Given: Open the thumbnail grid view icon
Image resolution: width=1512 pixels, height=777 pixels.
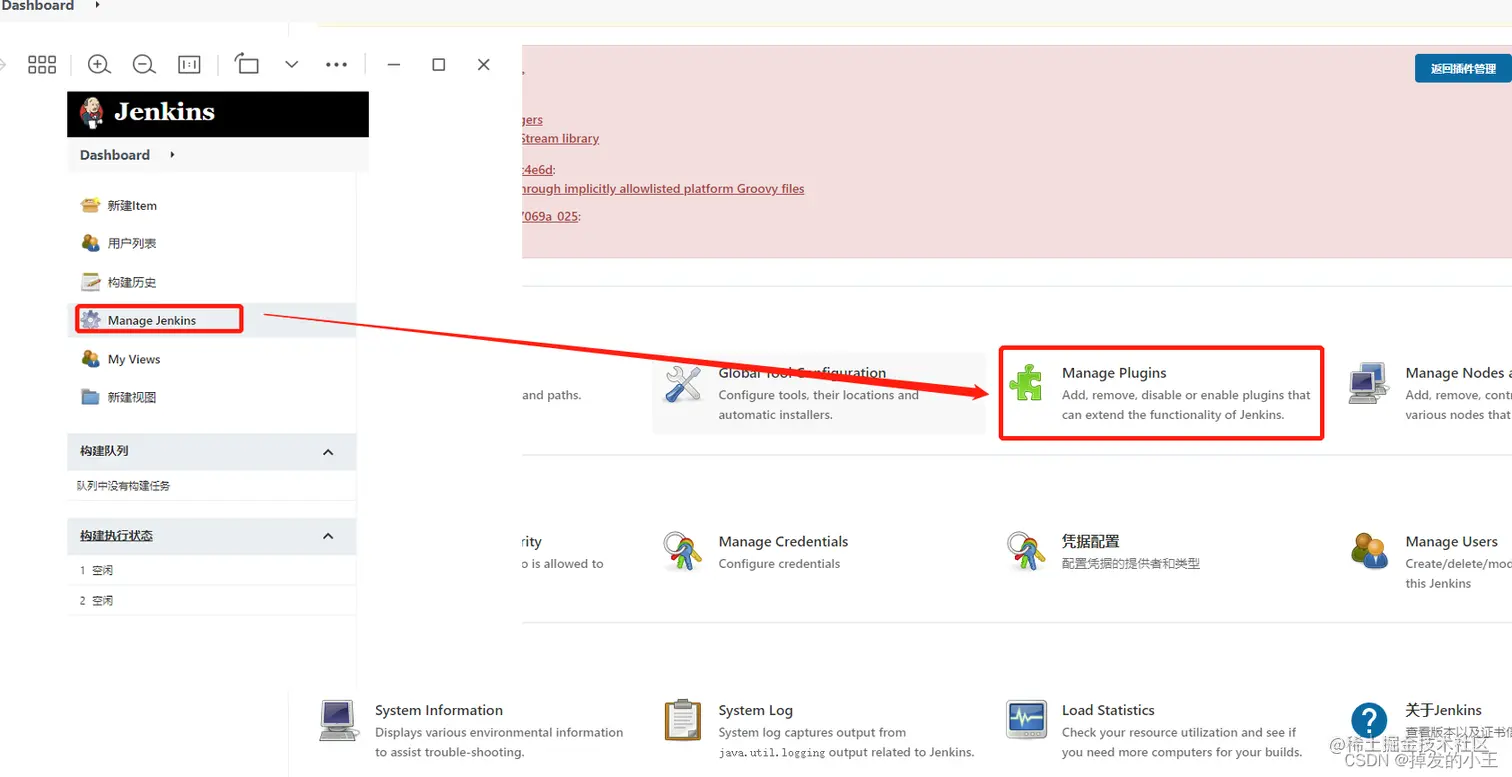Looking at the screenshot, I should click(x=42, y=64).
